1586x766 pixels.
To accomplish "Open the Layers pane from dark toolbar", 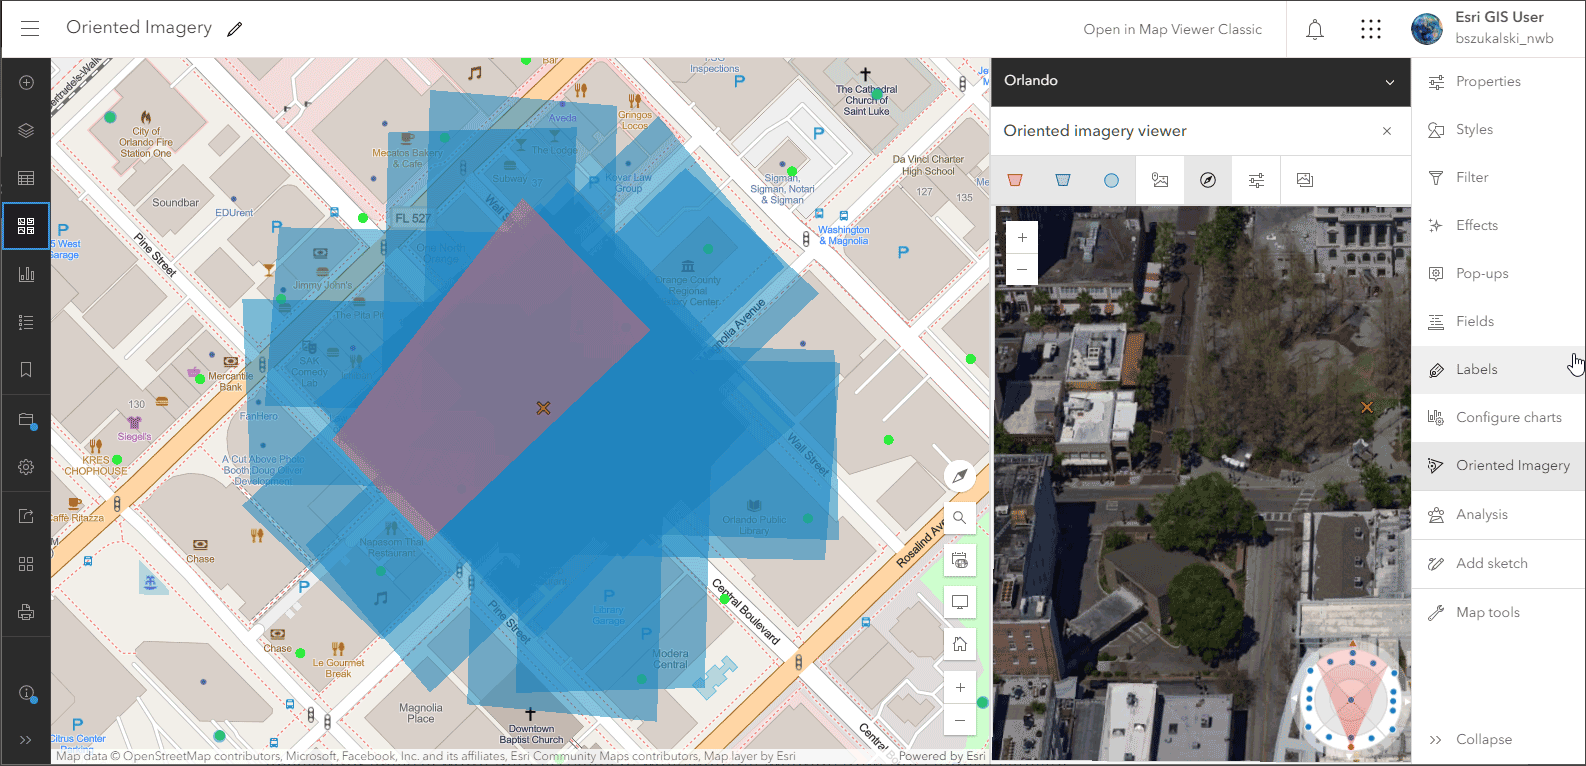I will click(26, 130).
